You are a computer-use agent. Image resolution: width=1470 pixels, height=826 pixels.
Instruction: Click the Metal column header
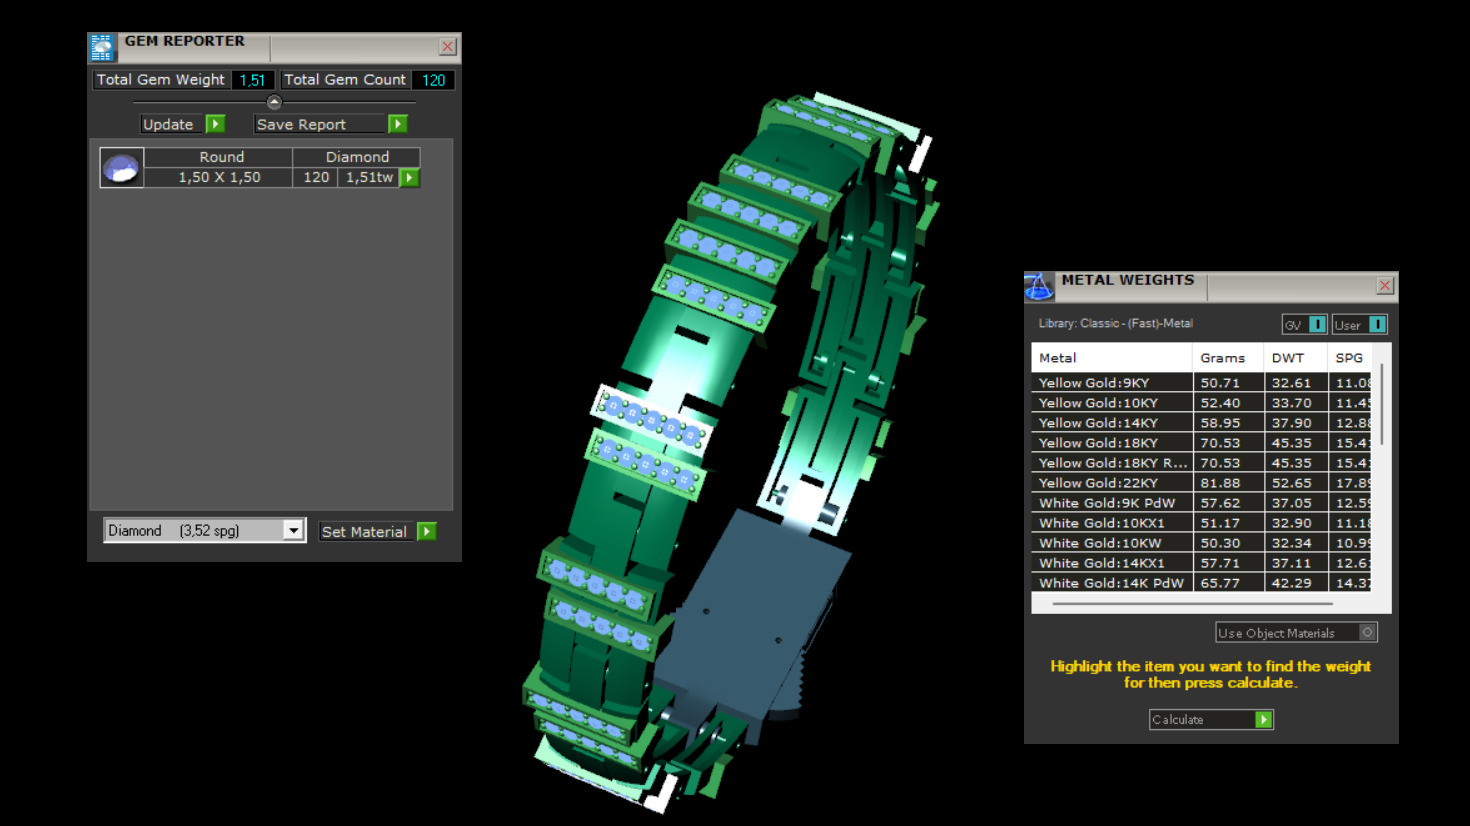1112,357
